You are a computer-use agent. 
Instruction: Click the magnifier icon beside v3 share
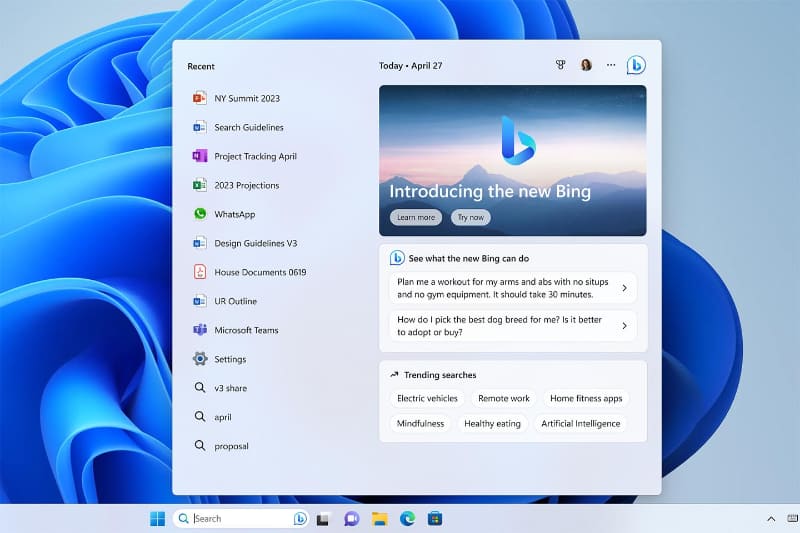tap(199, 388)
